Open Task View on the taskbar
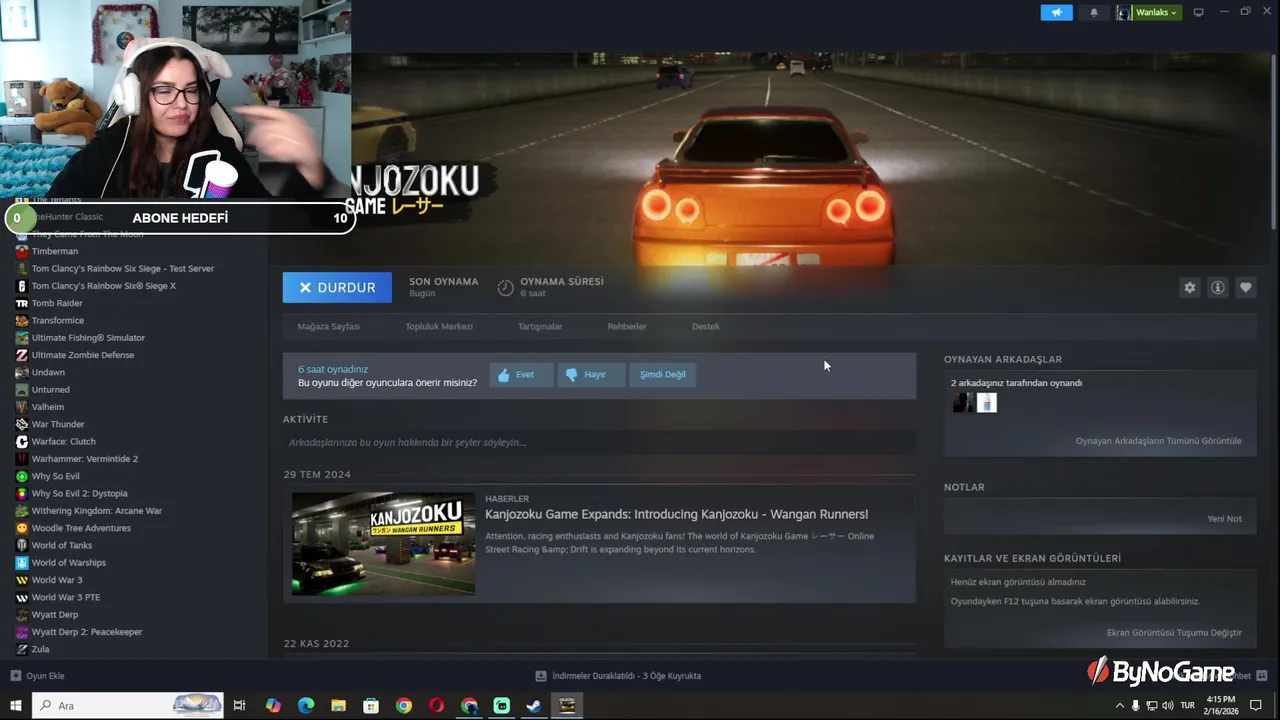The image size is (1280, 720). (239, 705)
